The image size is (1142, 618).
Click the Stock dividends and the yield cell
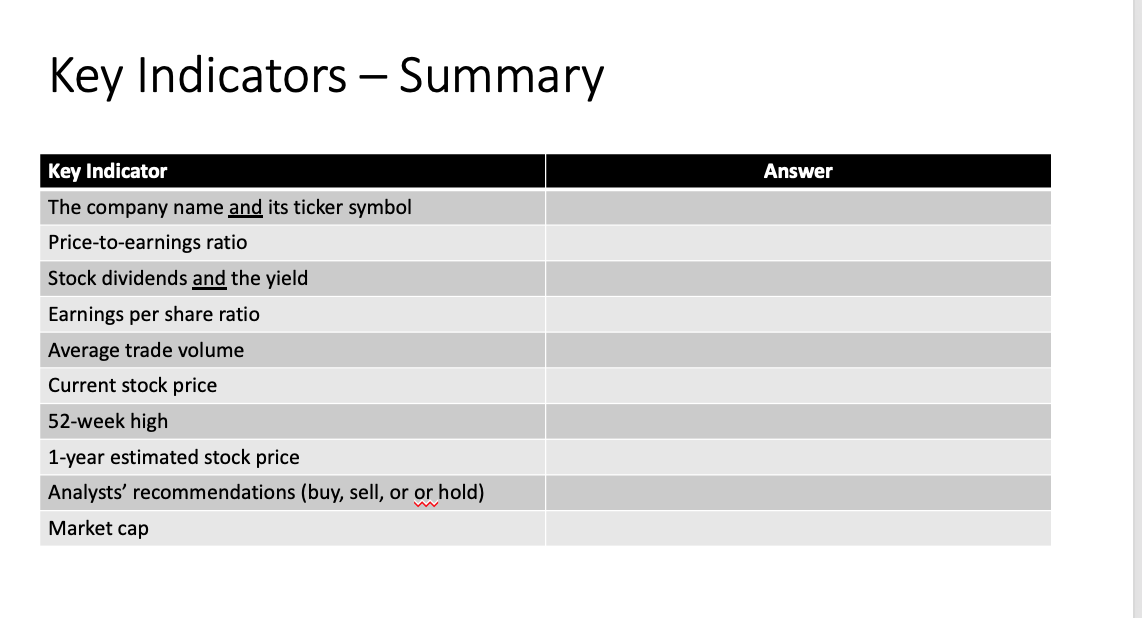click(x=293, y=278)
